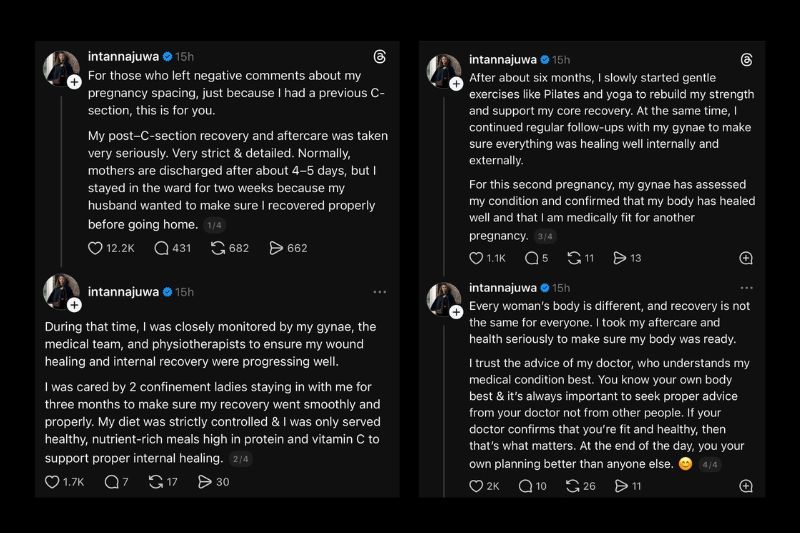Open three-dot menu on the confinement ladies post
Image resolution: width=800 pixels, height=533 pixels.
(380, 292)
